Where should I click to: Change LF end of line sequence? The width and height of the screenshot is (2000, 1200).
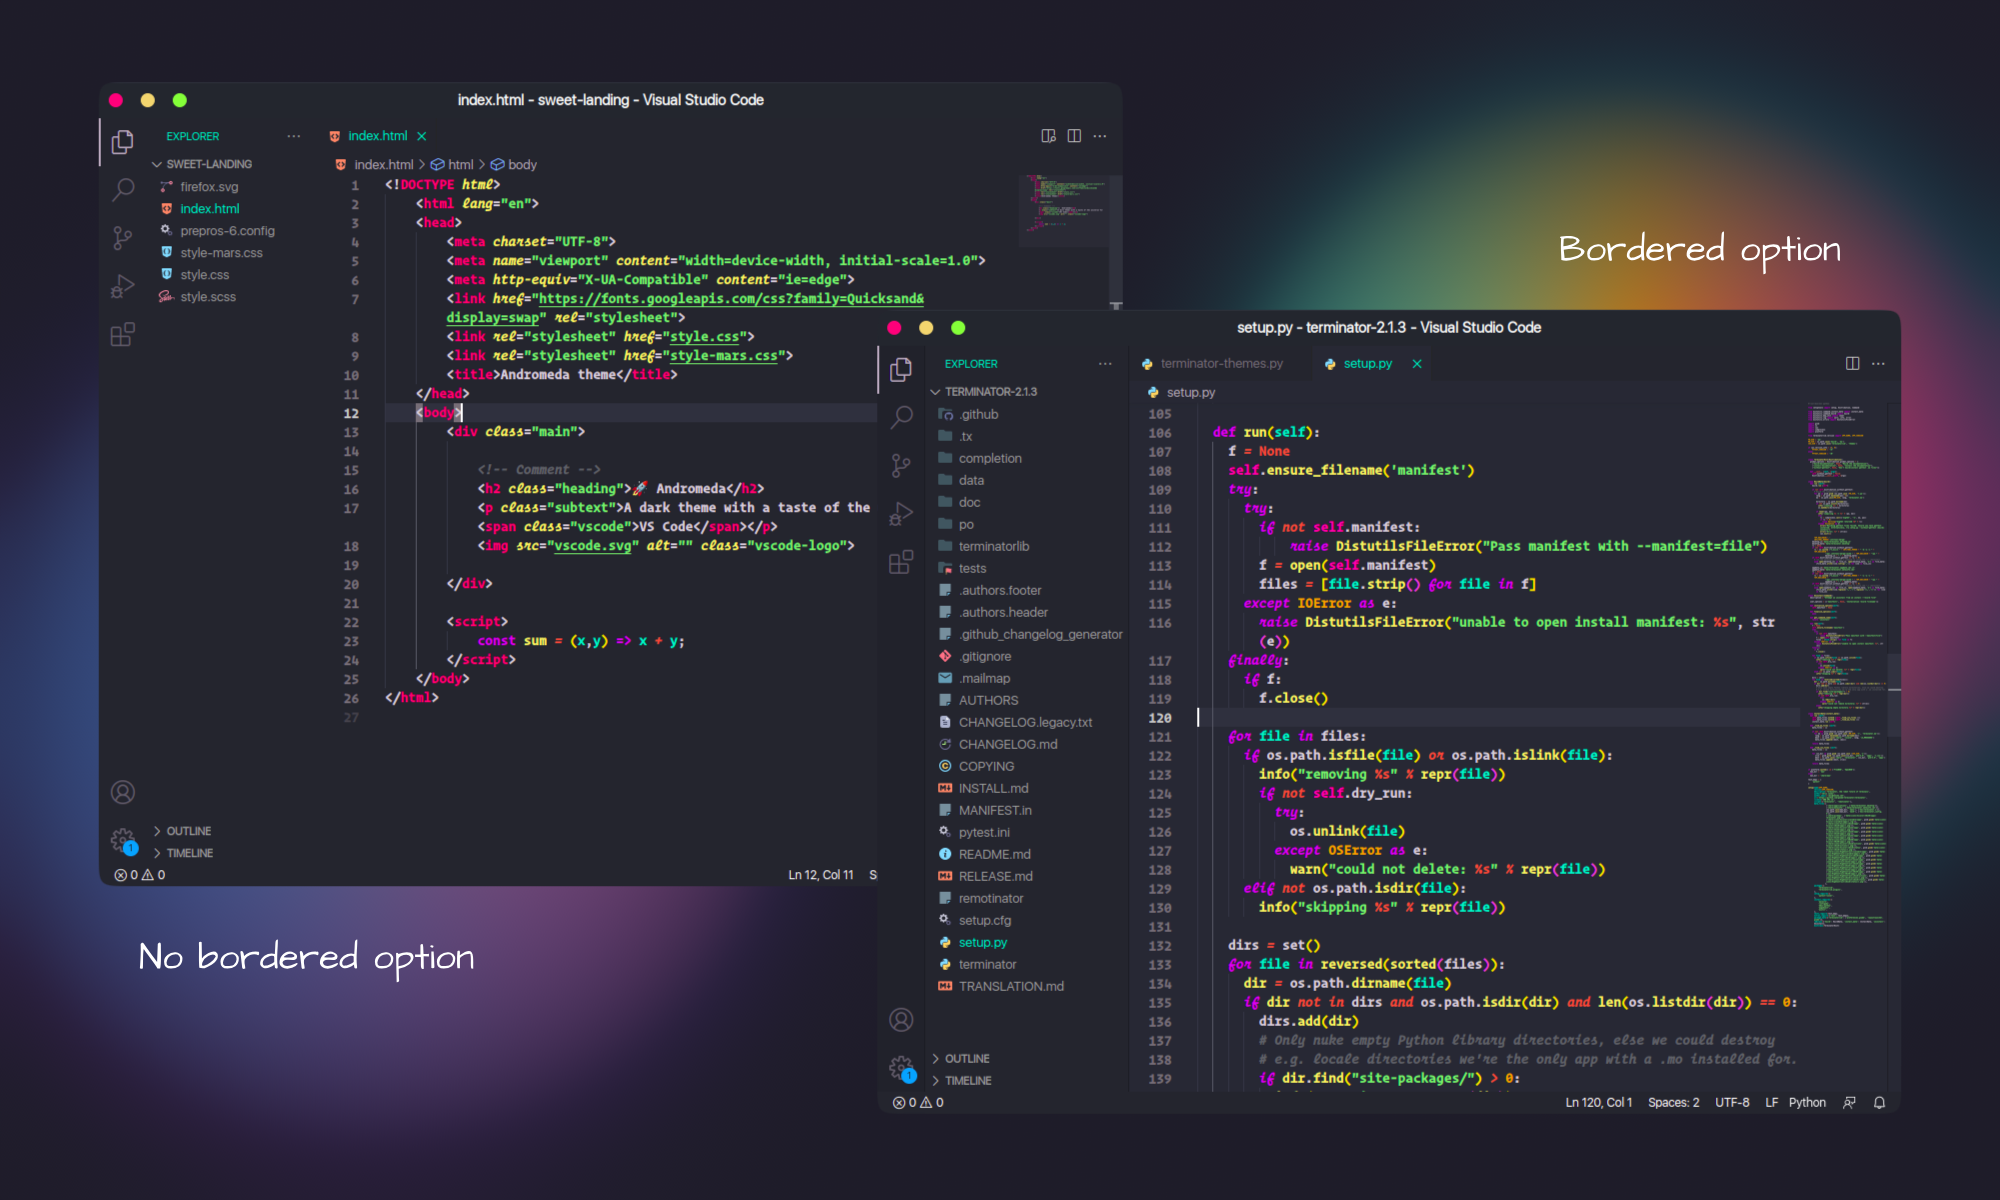point(1771,1102)
